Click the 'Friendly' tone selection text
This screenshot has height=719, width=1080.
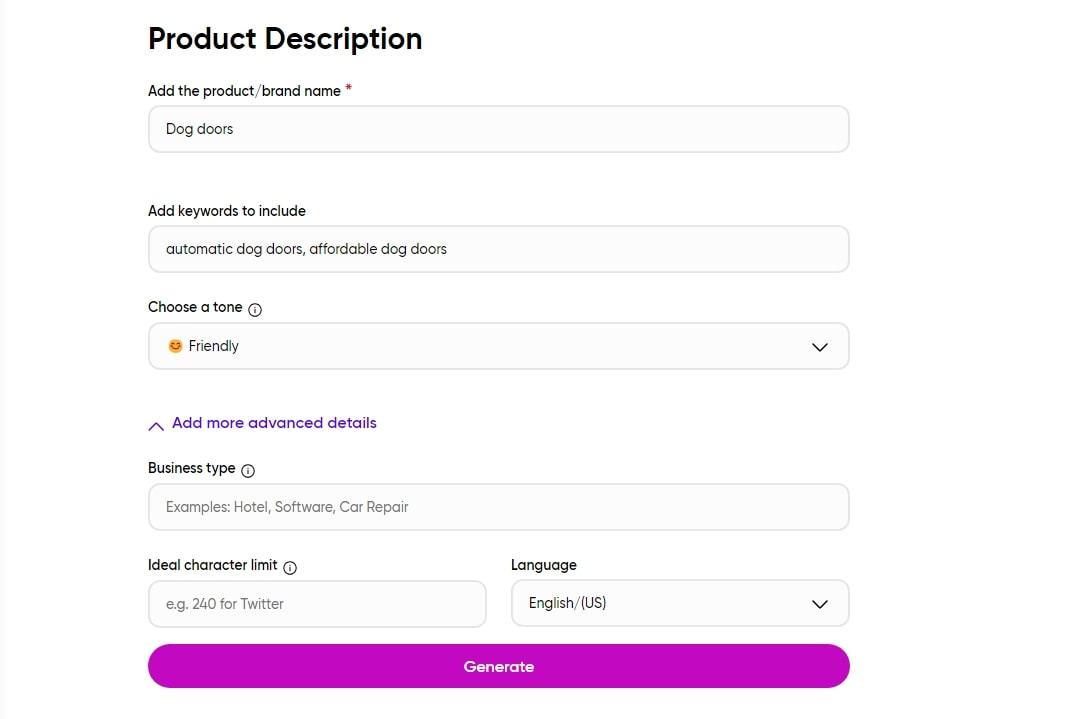tap(214, 346)
